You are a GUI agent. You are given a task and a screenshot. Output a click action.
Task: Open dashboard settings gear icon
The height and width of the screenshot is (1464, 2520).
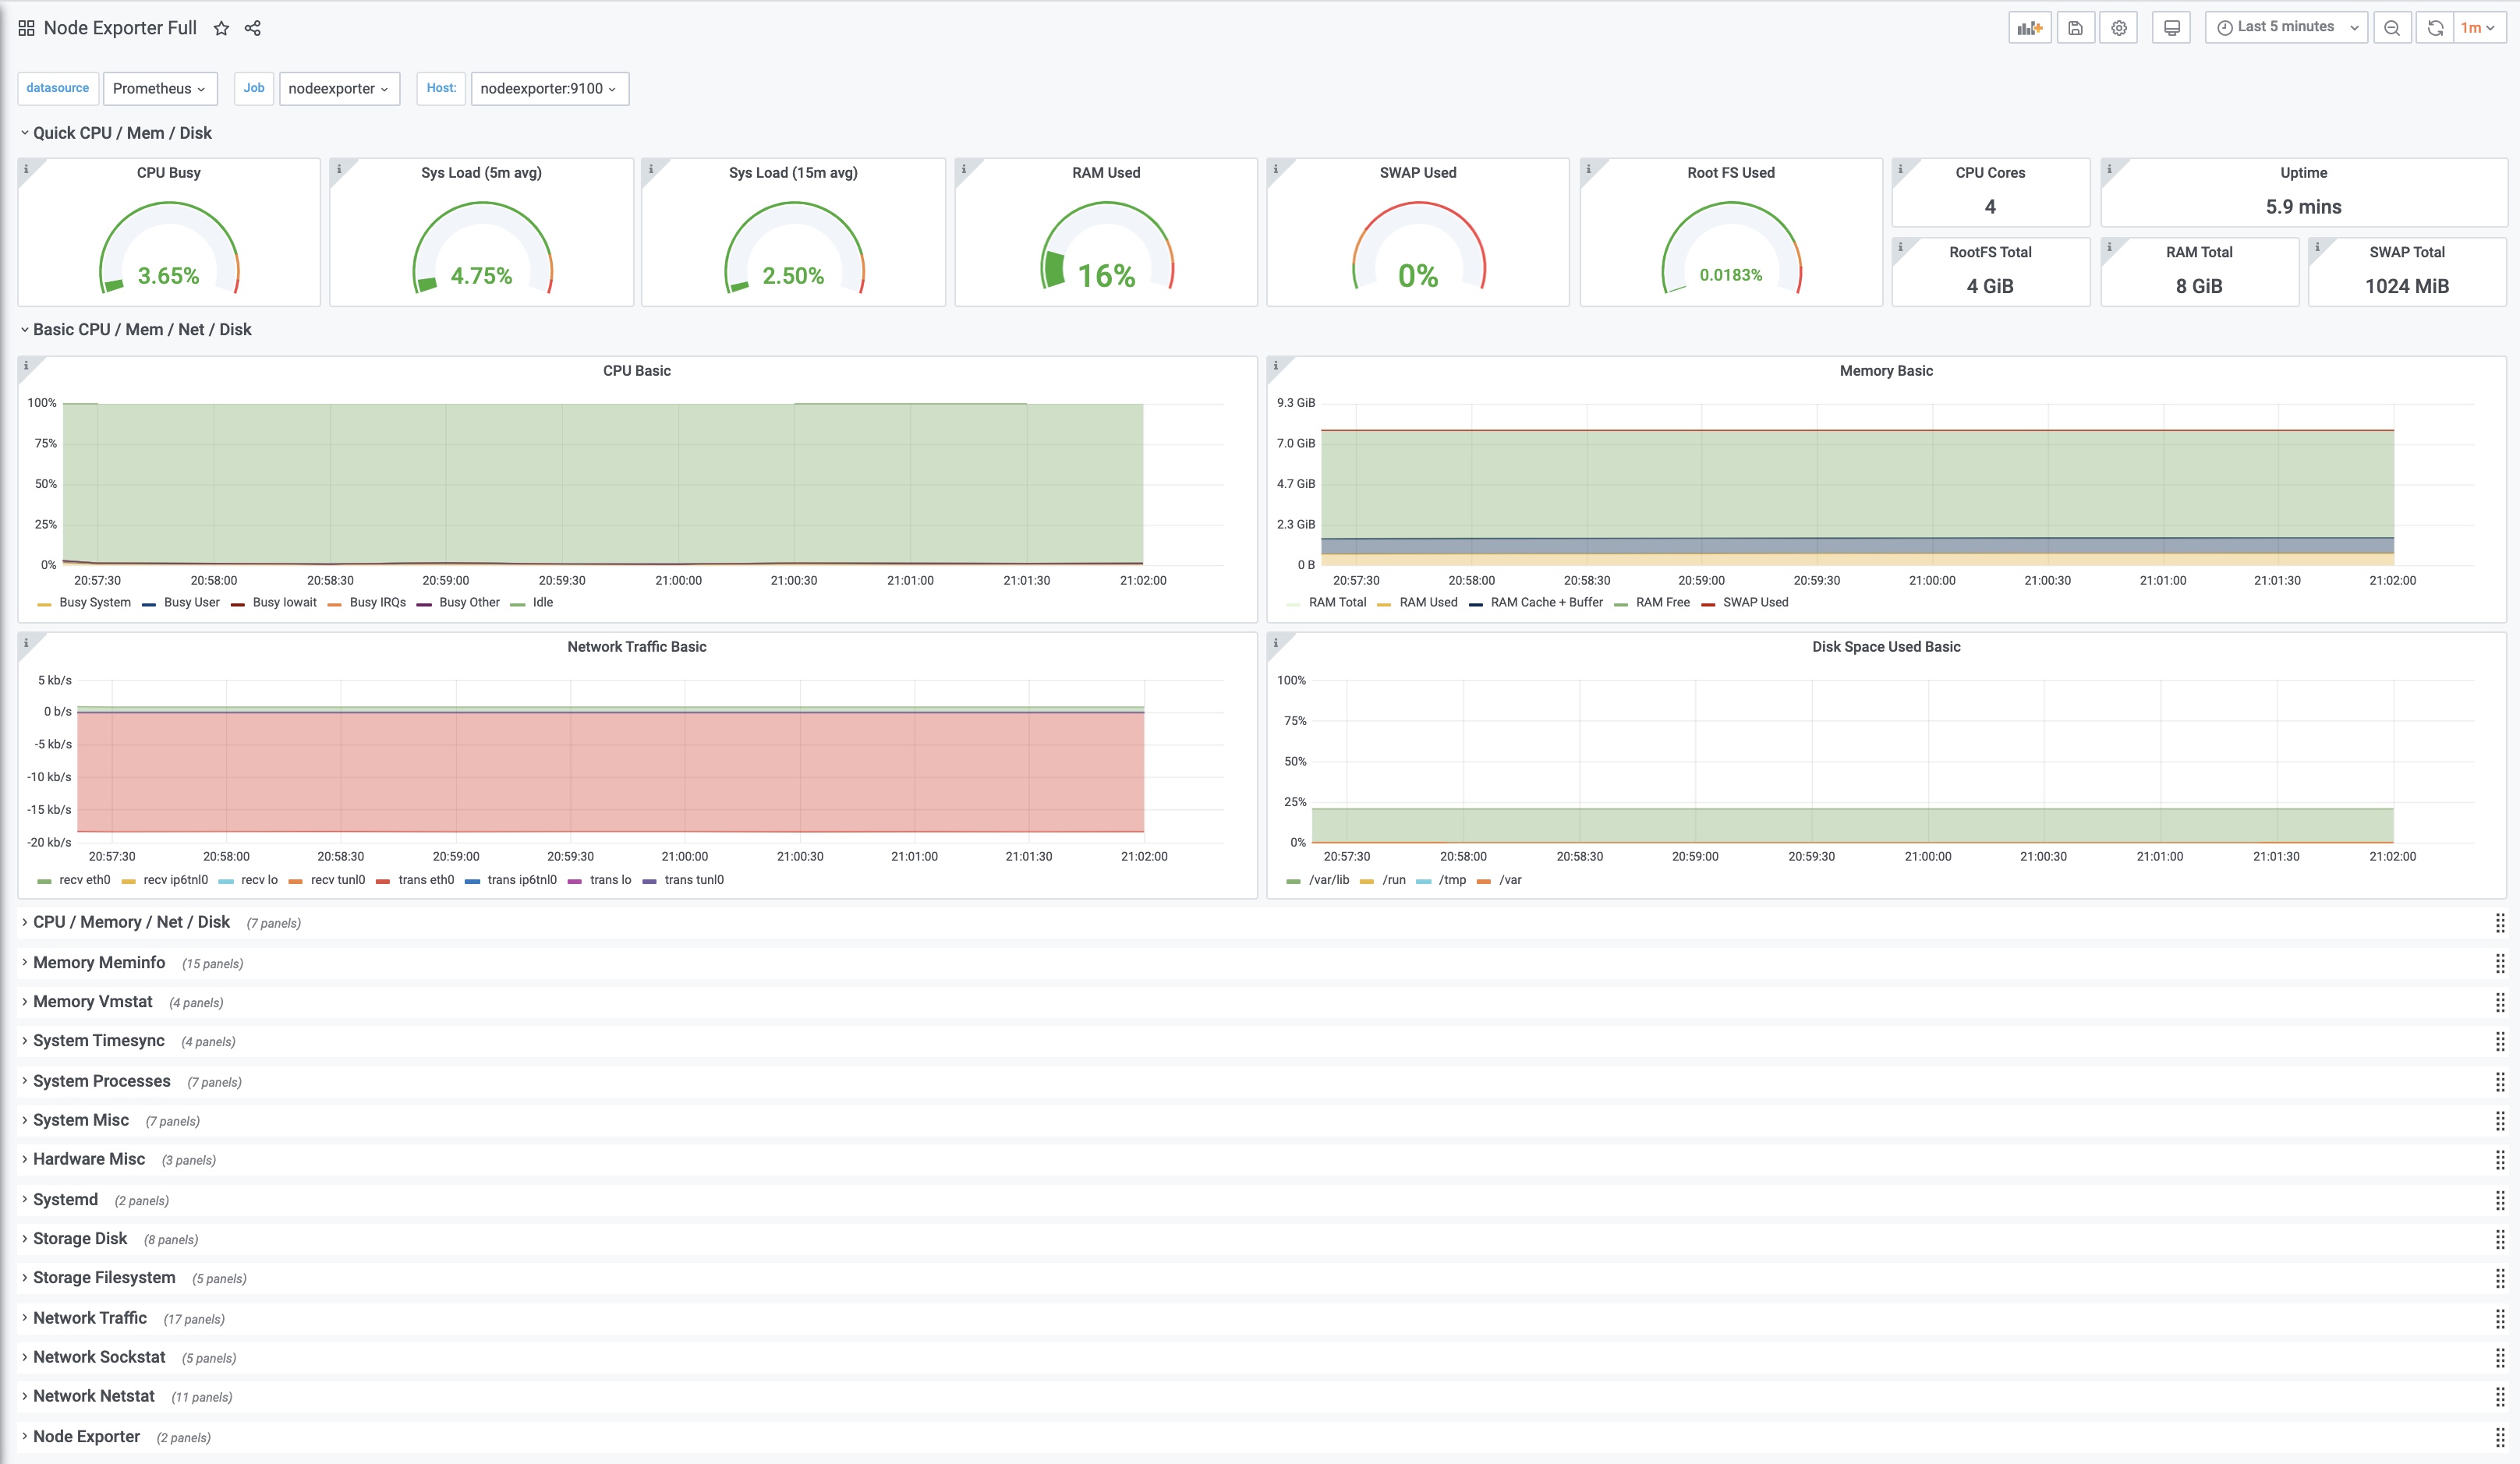(x=2118, y=28)
